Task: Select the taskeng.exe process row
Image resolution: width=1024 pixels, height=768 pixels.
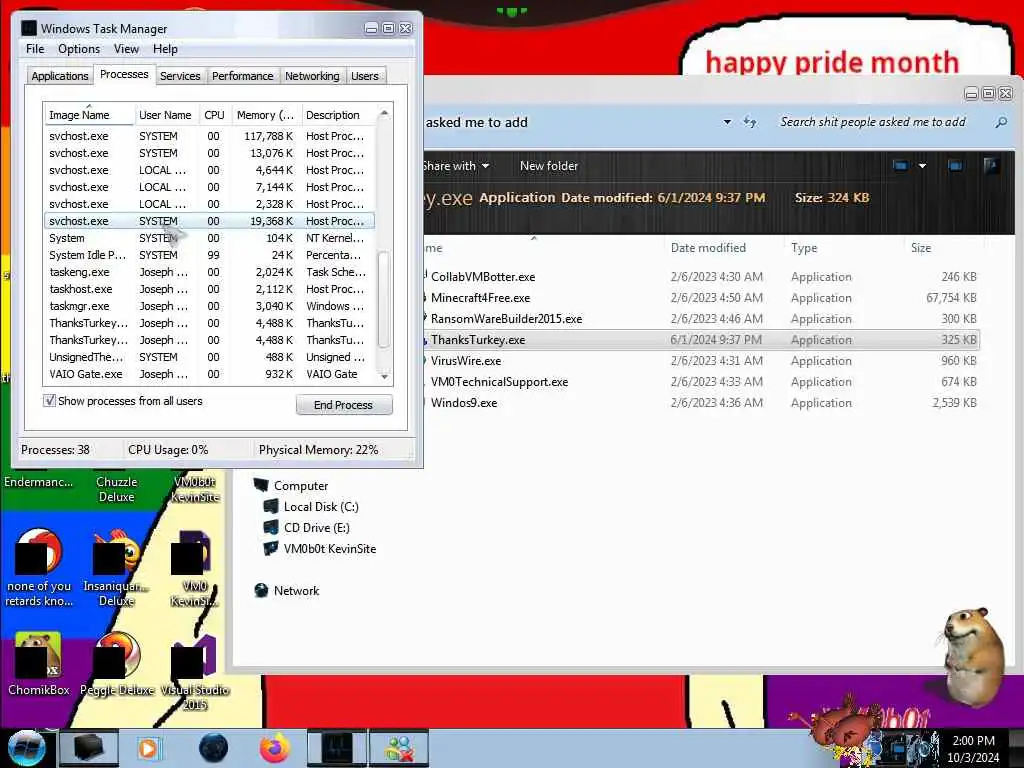Action: click(209, 272)
